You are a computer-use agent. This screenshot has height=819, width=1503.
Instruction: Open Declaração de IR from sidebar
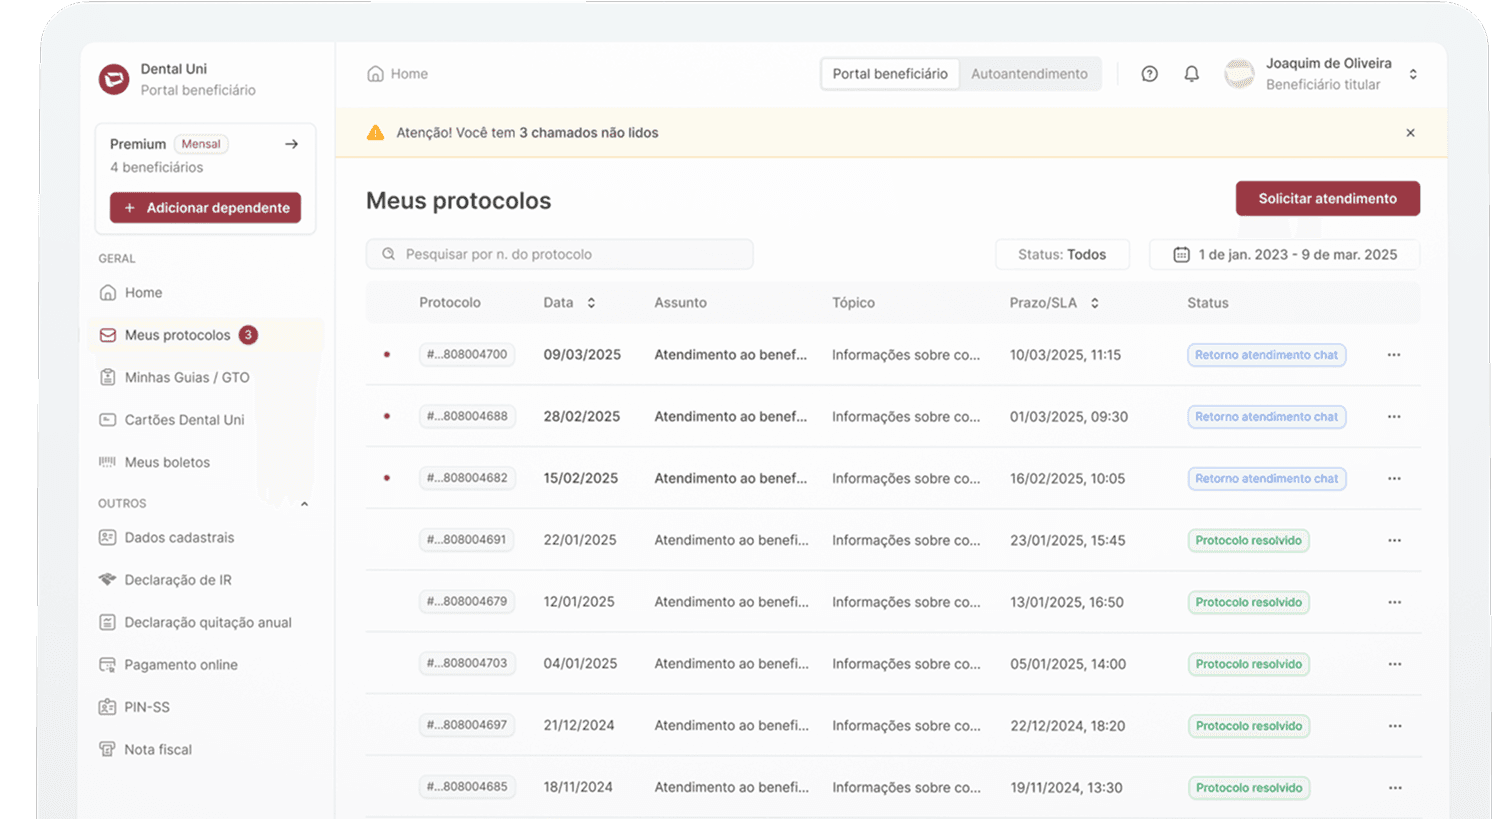(177, 580)
